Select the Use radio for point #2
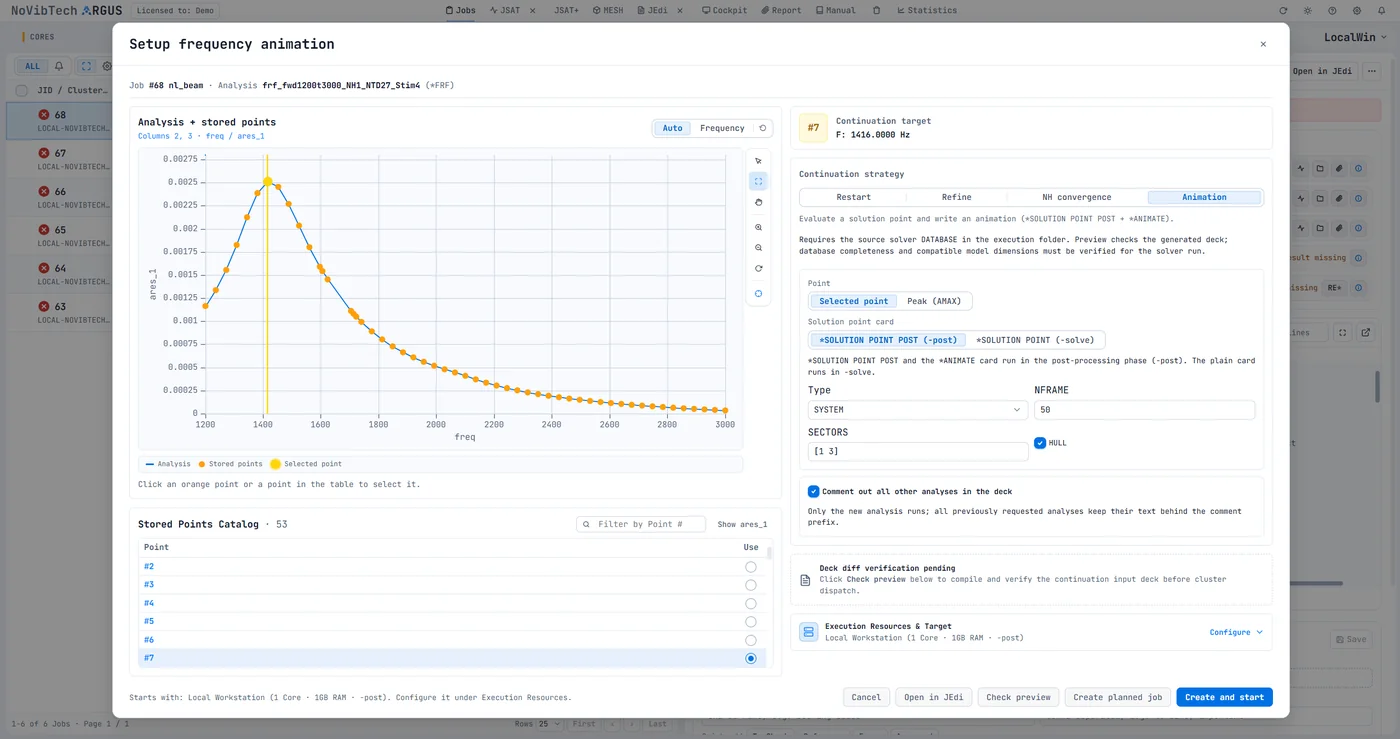 coord(751,567)
